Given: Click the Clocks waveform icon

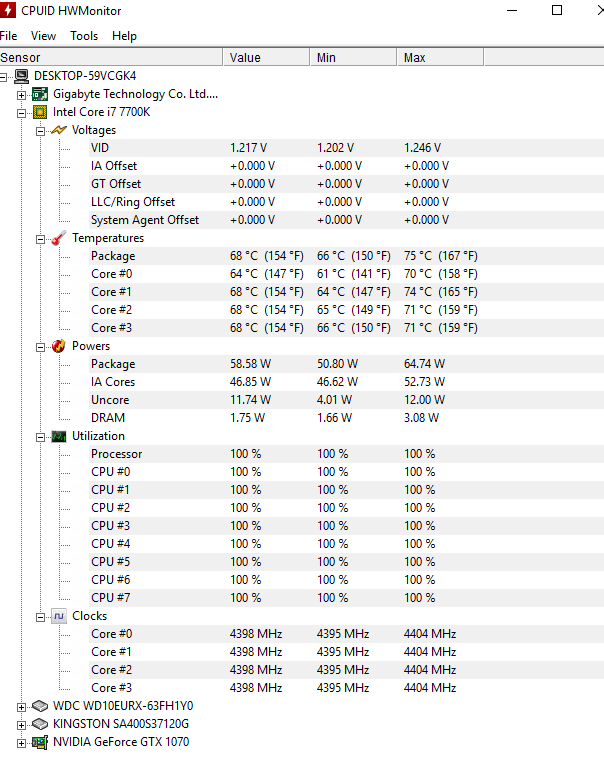Looking at the screenshot, I should click(x=58, y=616).
